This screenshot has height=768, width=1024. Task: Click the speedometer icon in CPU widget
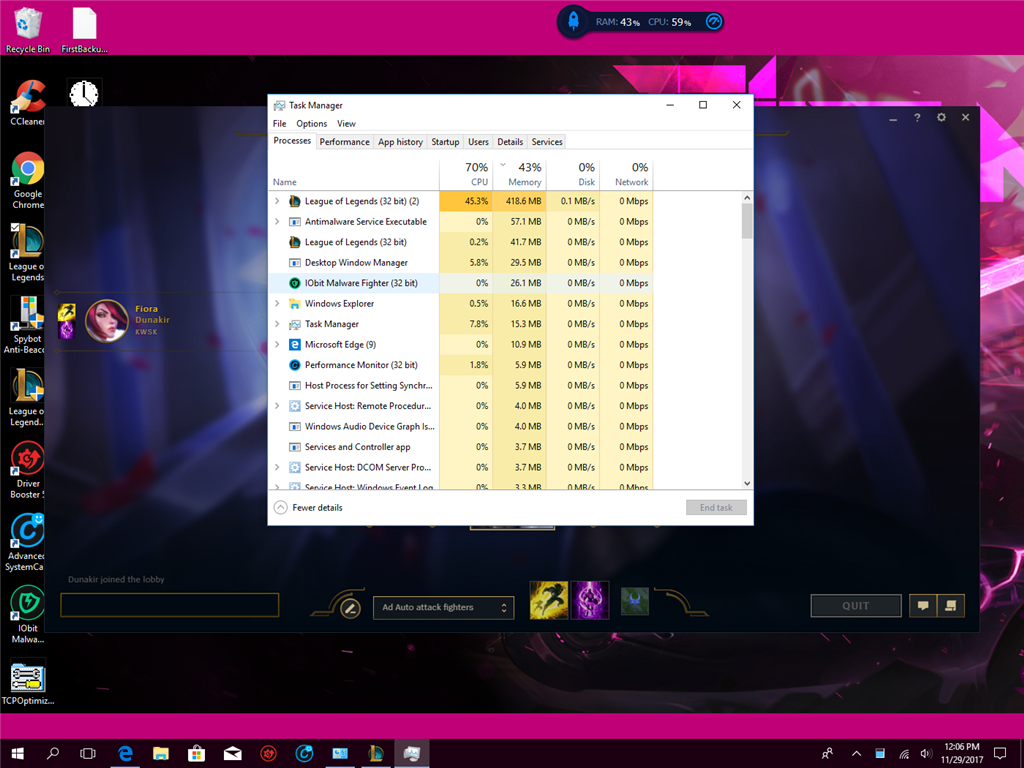pyautogui.click(x=714, y=22)
